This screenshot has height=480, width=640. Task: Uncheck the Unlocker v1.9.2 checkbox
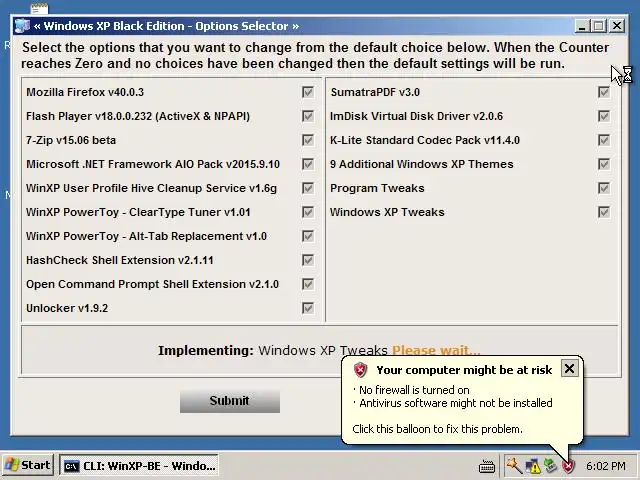308,308
